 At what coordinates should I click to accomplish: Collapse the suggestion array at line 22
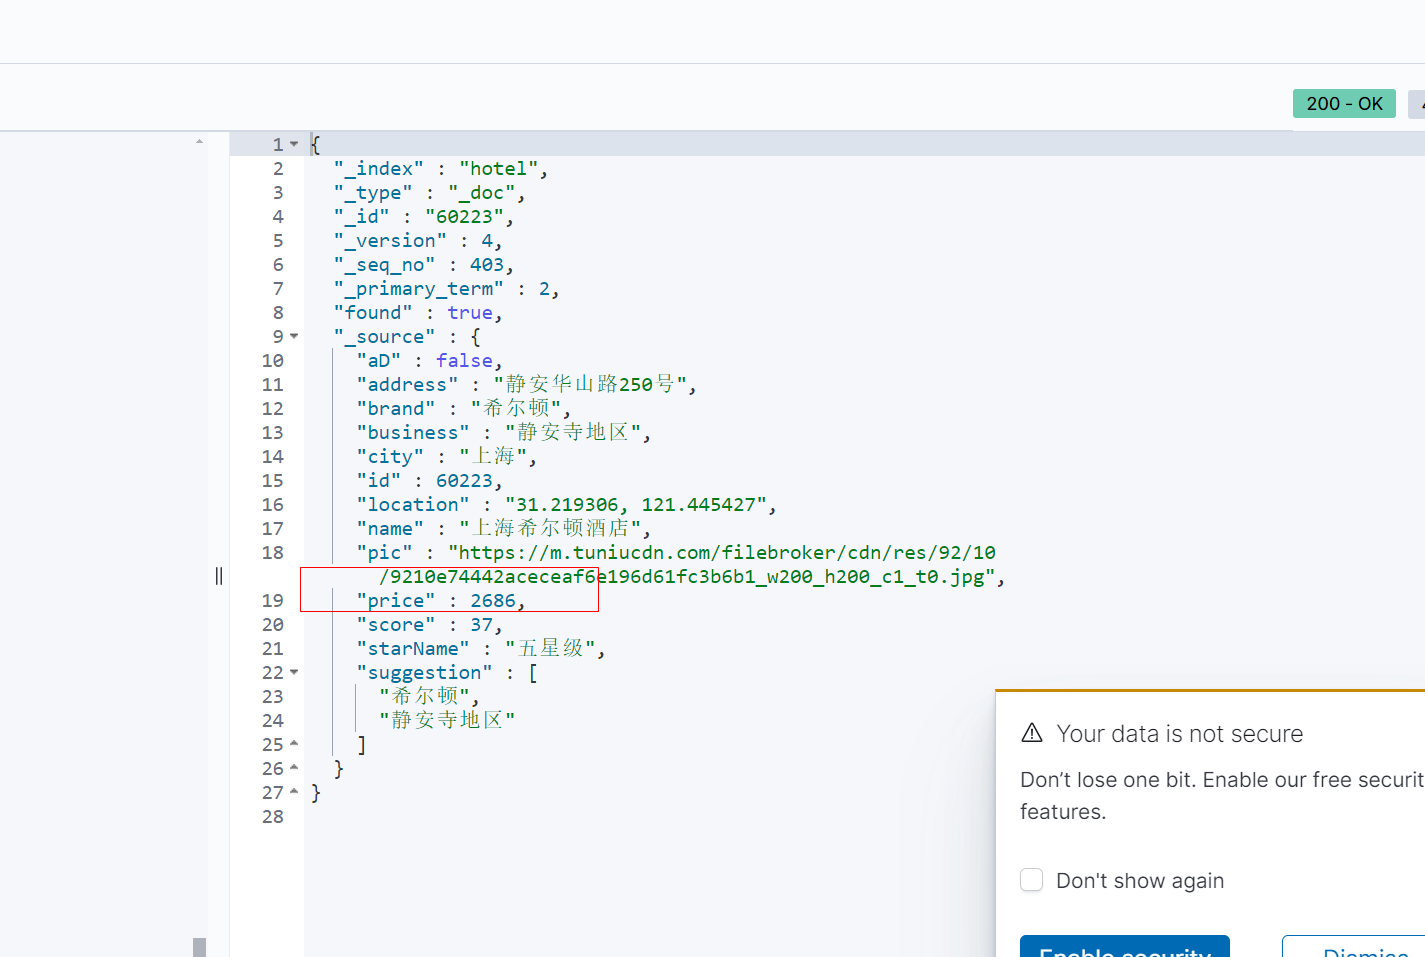click(294, 672)
